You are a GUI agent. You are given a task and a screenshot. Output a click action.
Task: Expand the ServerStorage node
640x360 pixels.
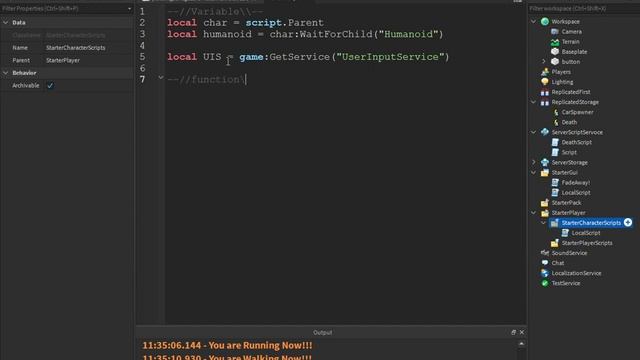(533, 162)
